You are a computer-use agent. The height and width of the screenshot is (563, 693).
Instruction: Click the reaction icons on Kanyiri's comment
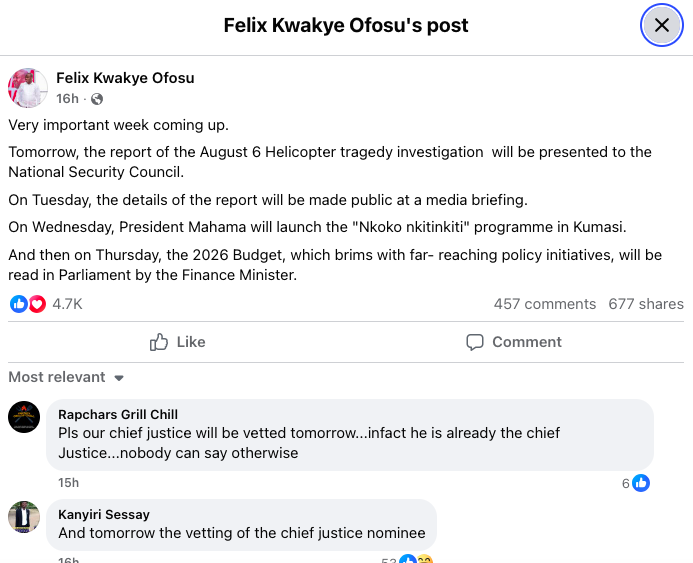point(416,559)
